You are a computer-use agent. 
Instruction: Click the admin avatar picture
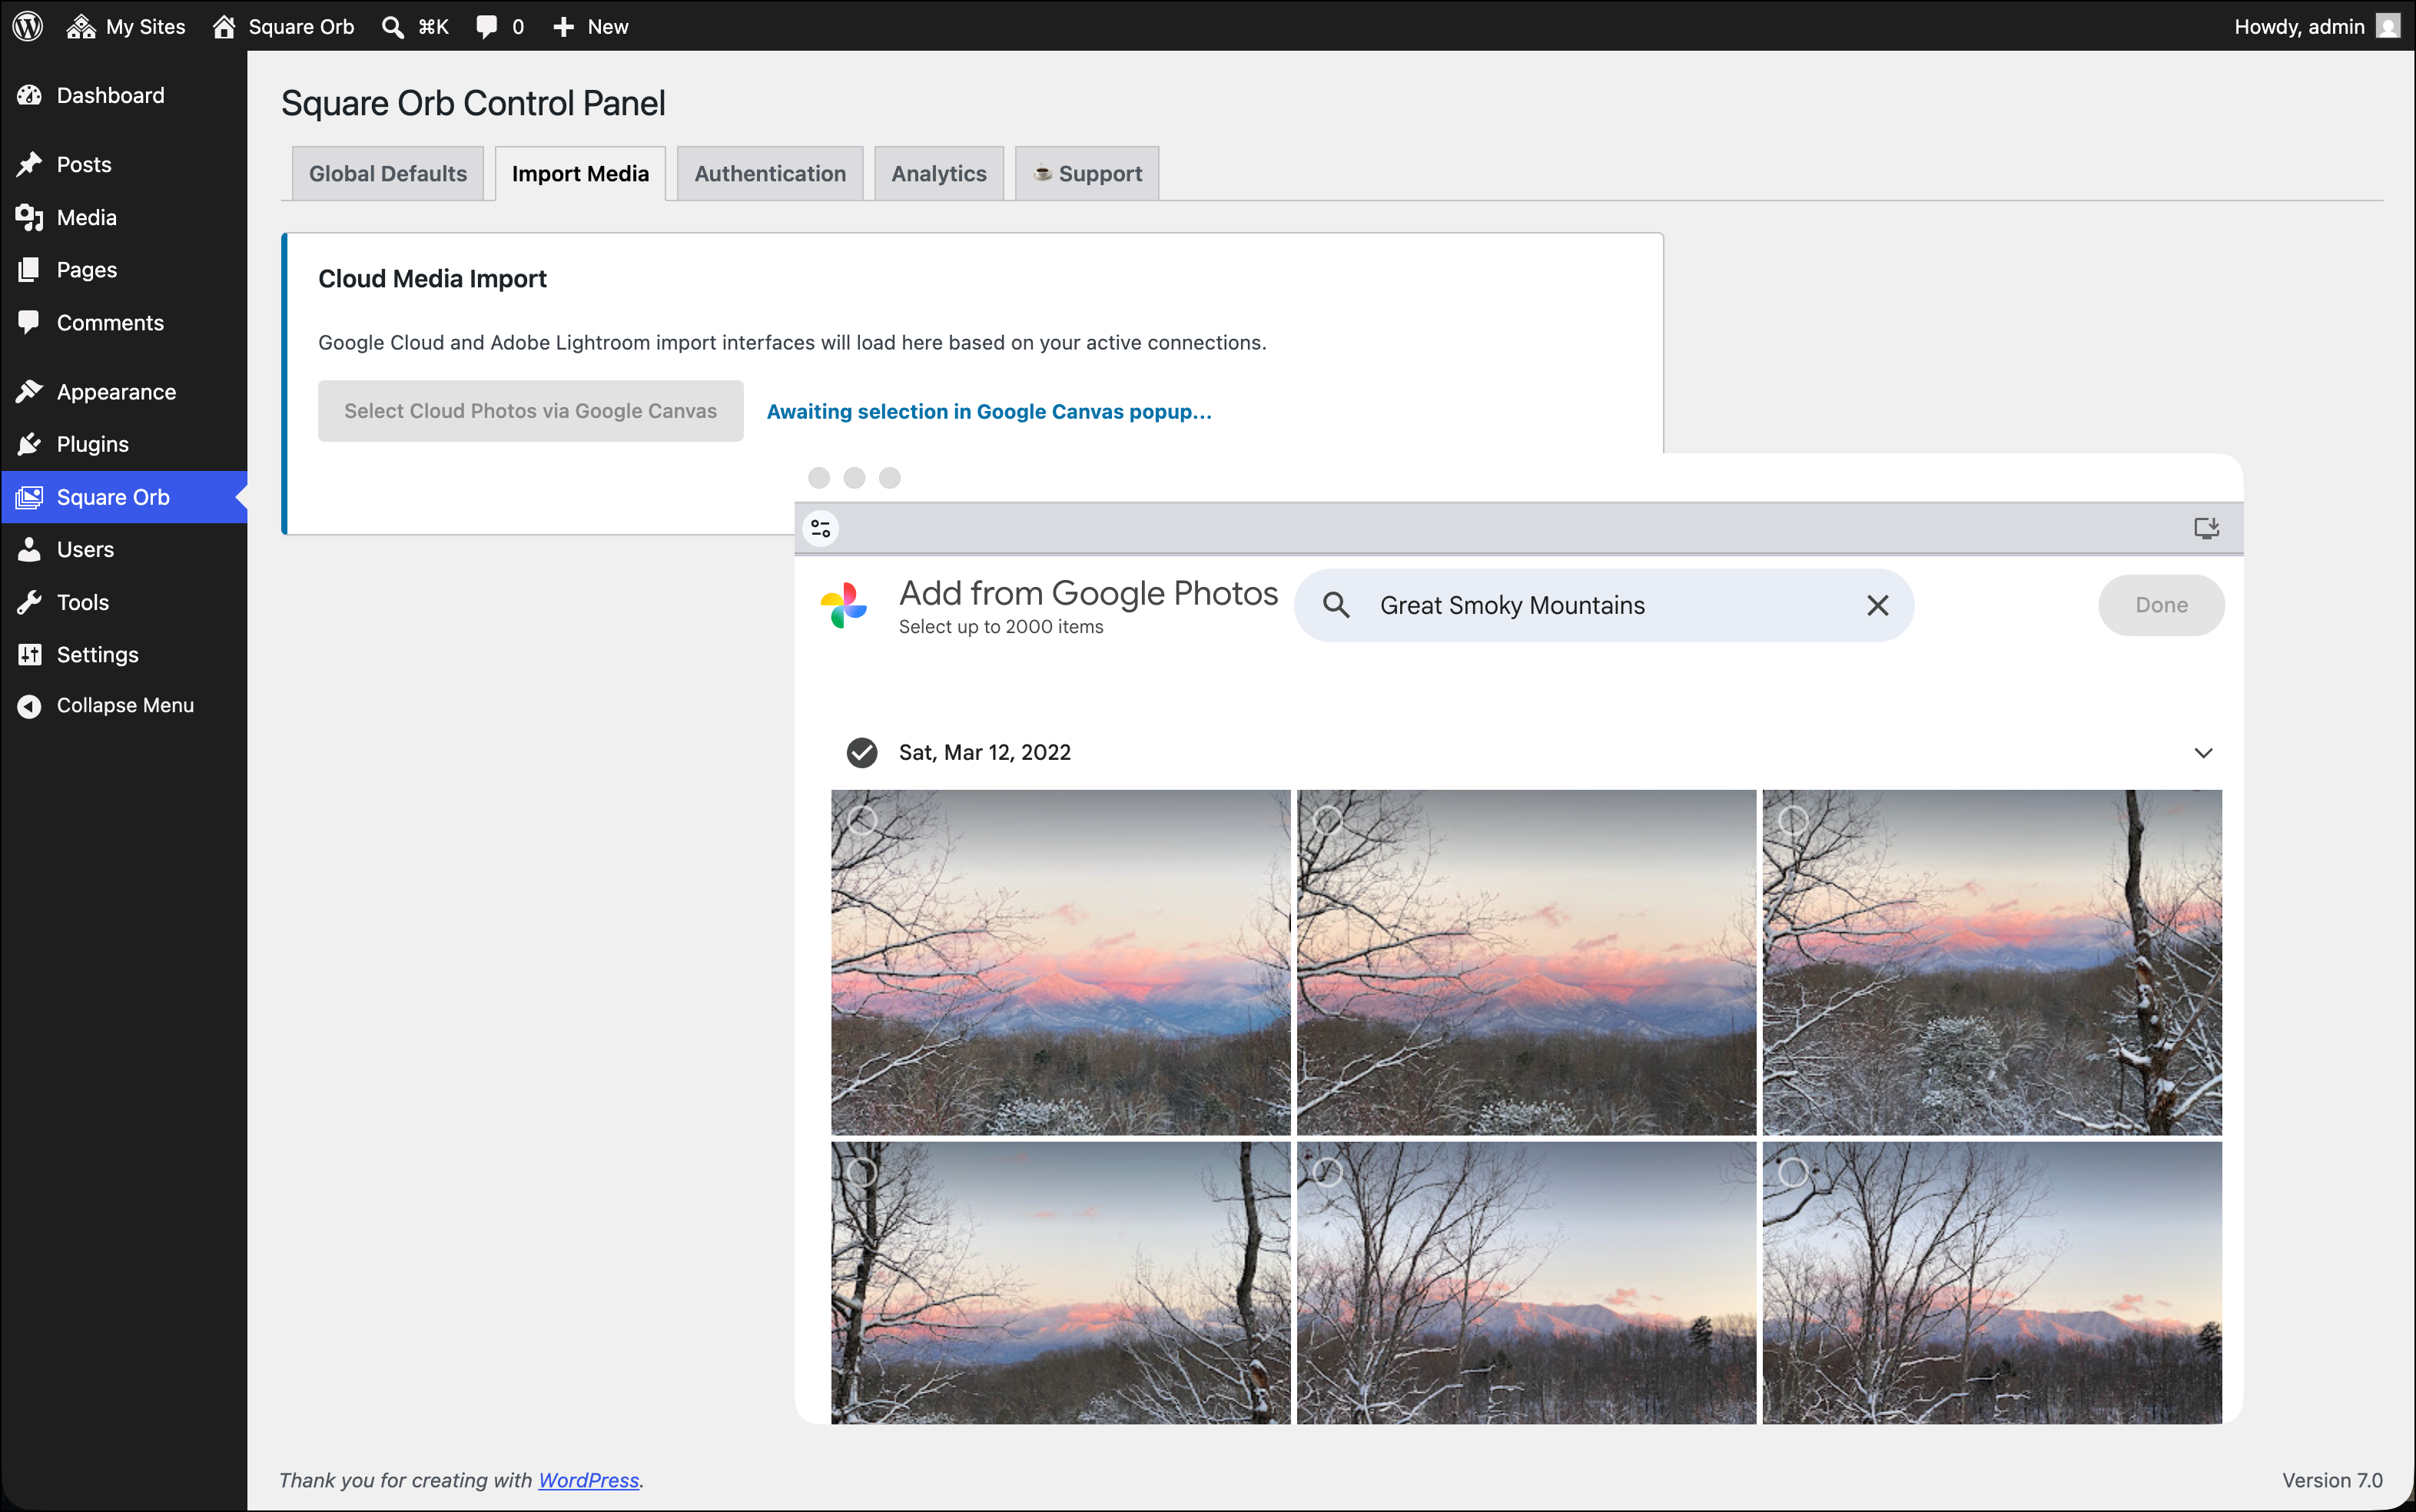click(x=2388, y=26)
